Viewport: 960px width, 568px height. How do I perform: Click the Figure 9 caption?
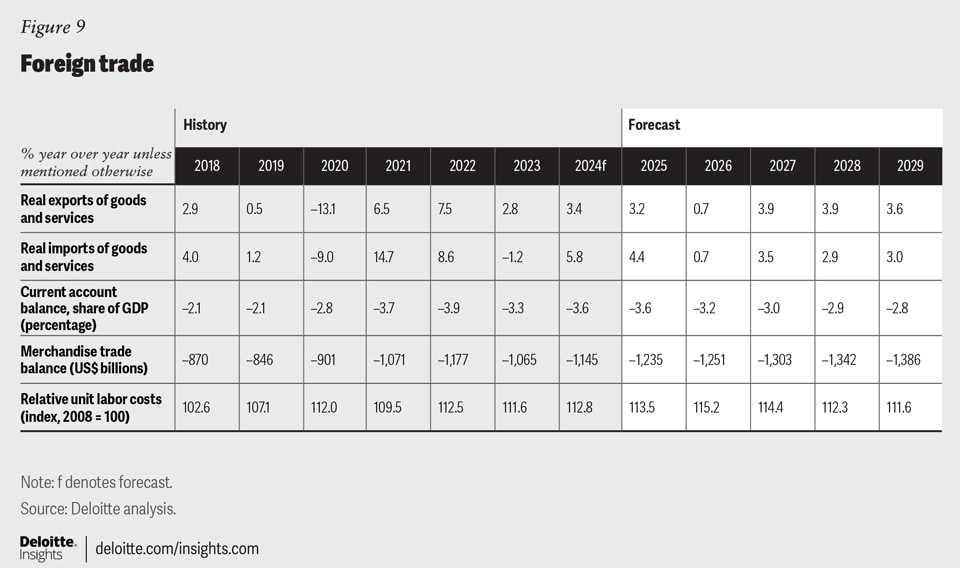pyautogui.click(x=51, y=26)
